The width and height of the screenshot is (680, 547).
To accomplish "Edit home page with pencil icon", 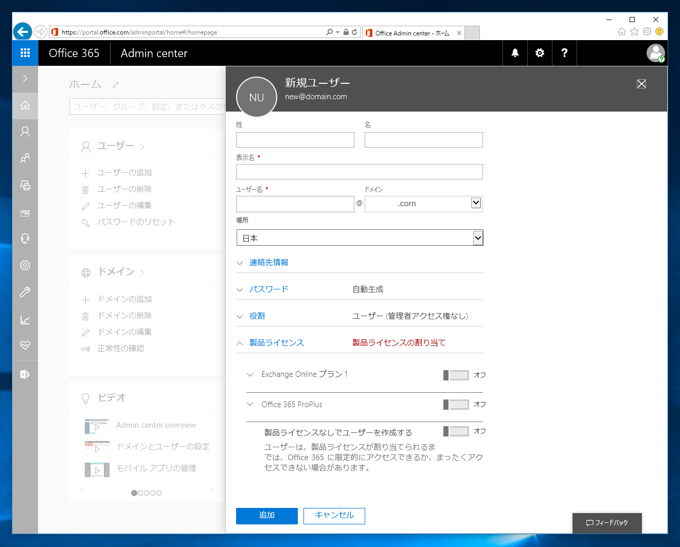I will click(115, 85).
